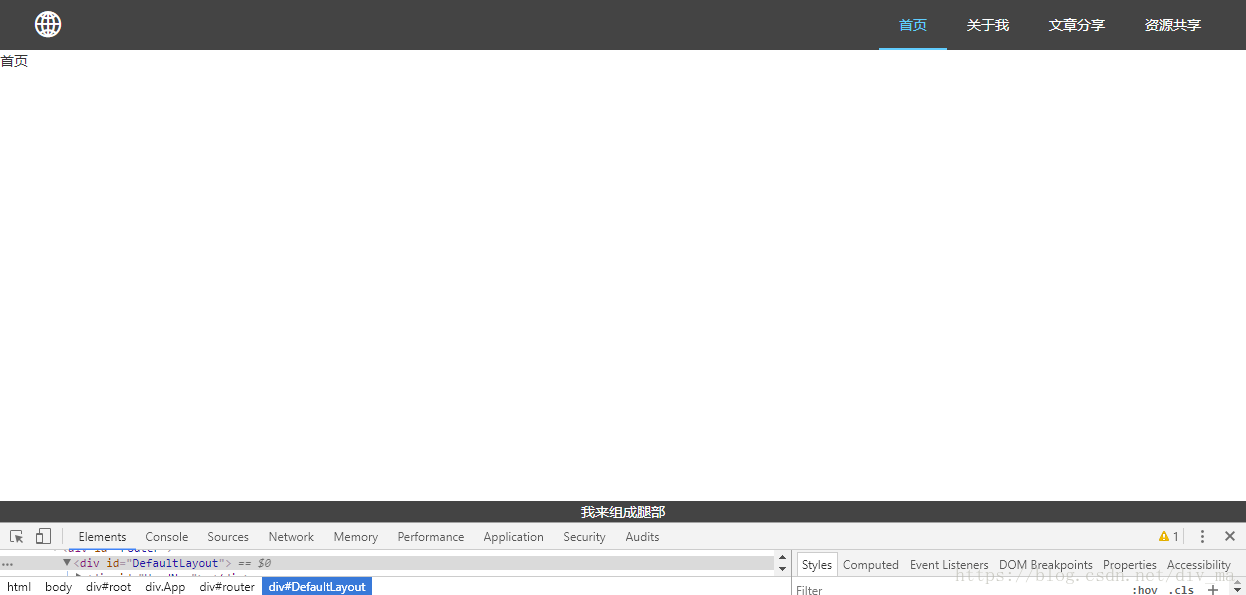
Task: Collapse the div#DefaultLayout DOM node
Action: [67, 563]
